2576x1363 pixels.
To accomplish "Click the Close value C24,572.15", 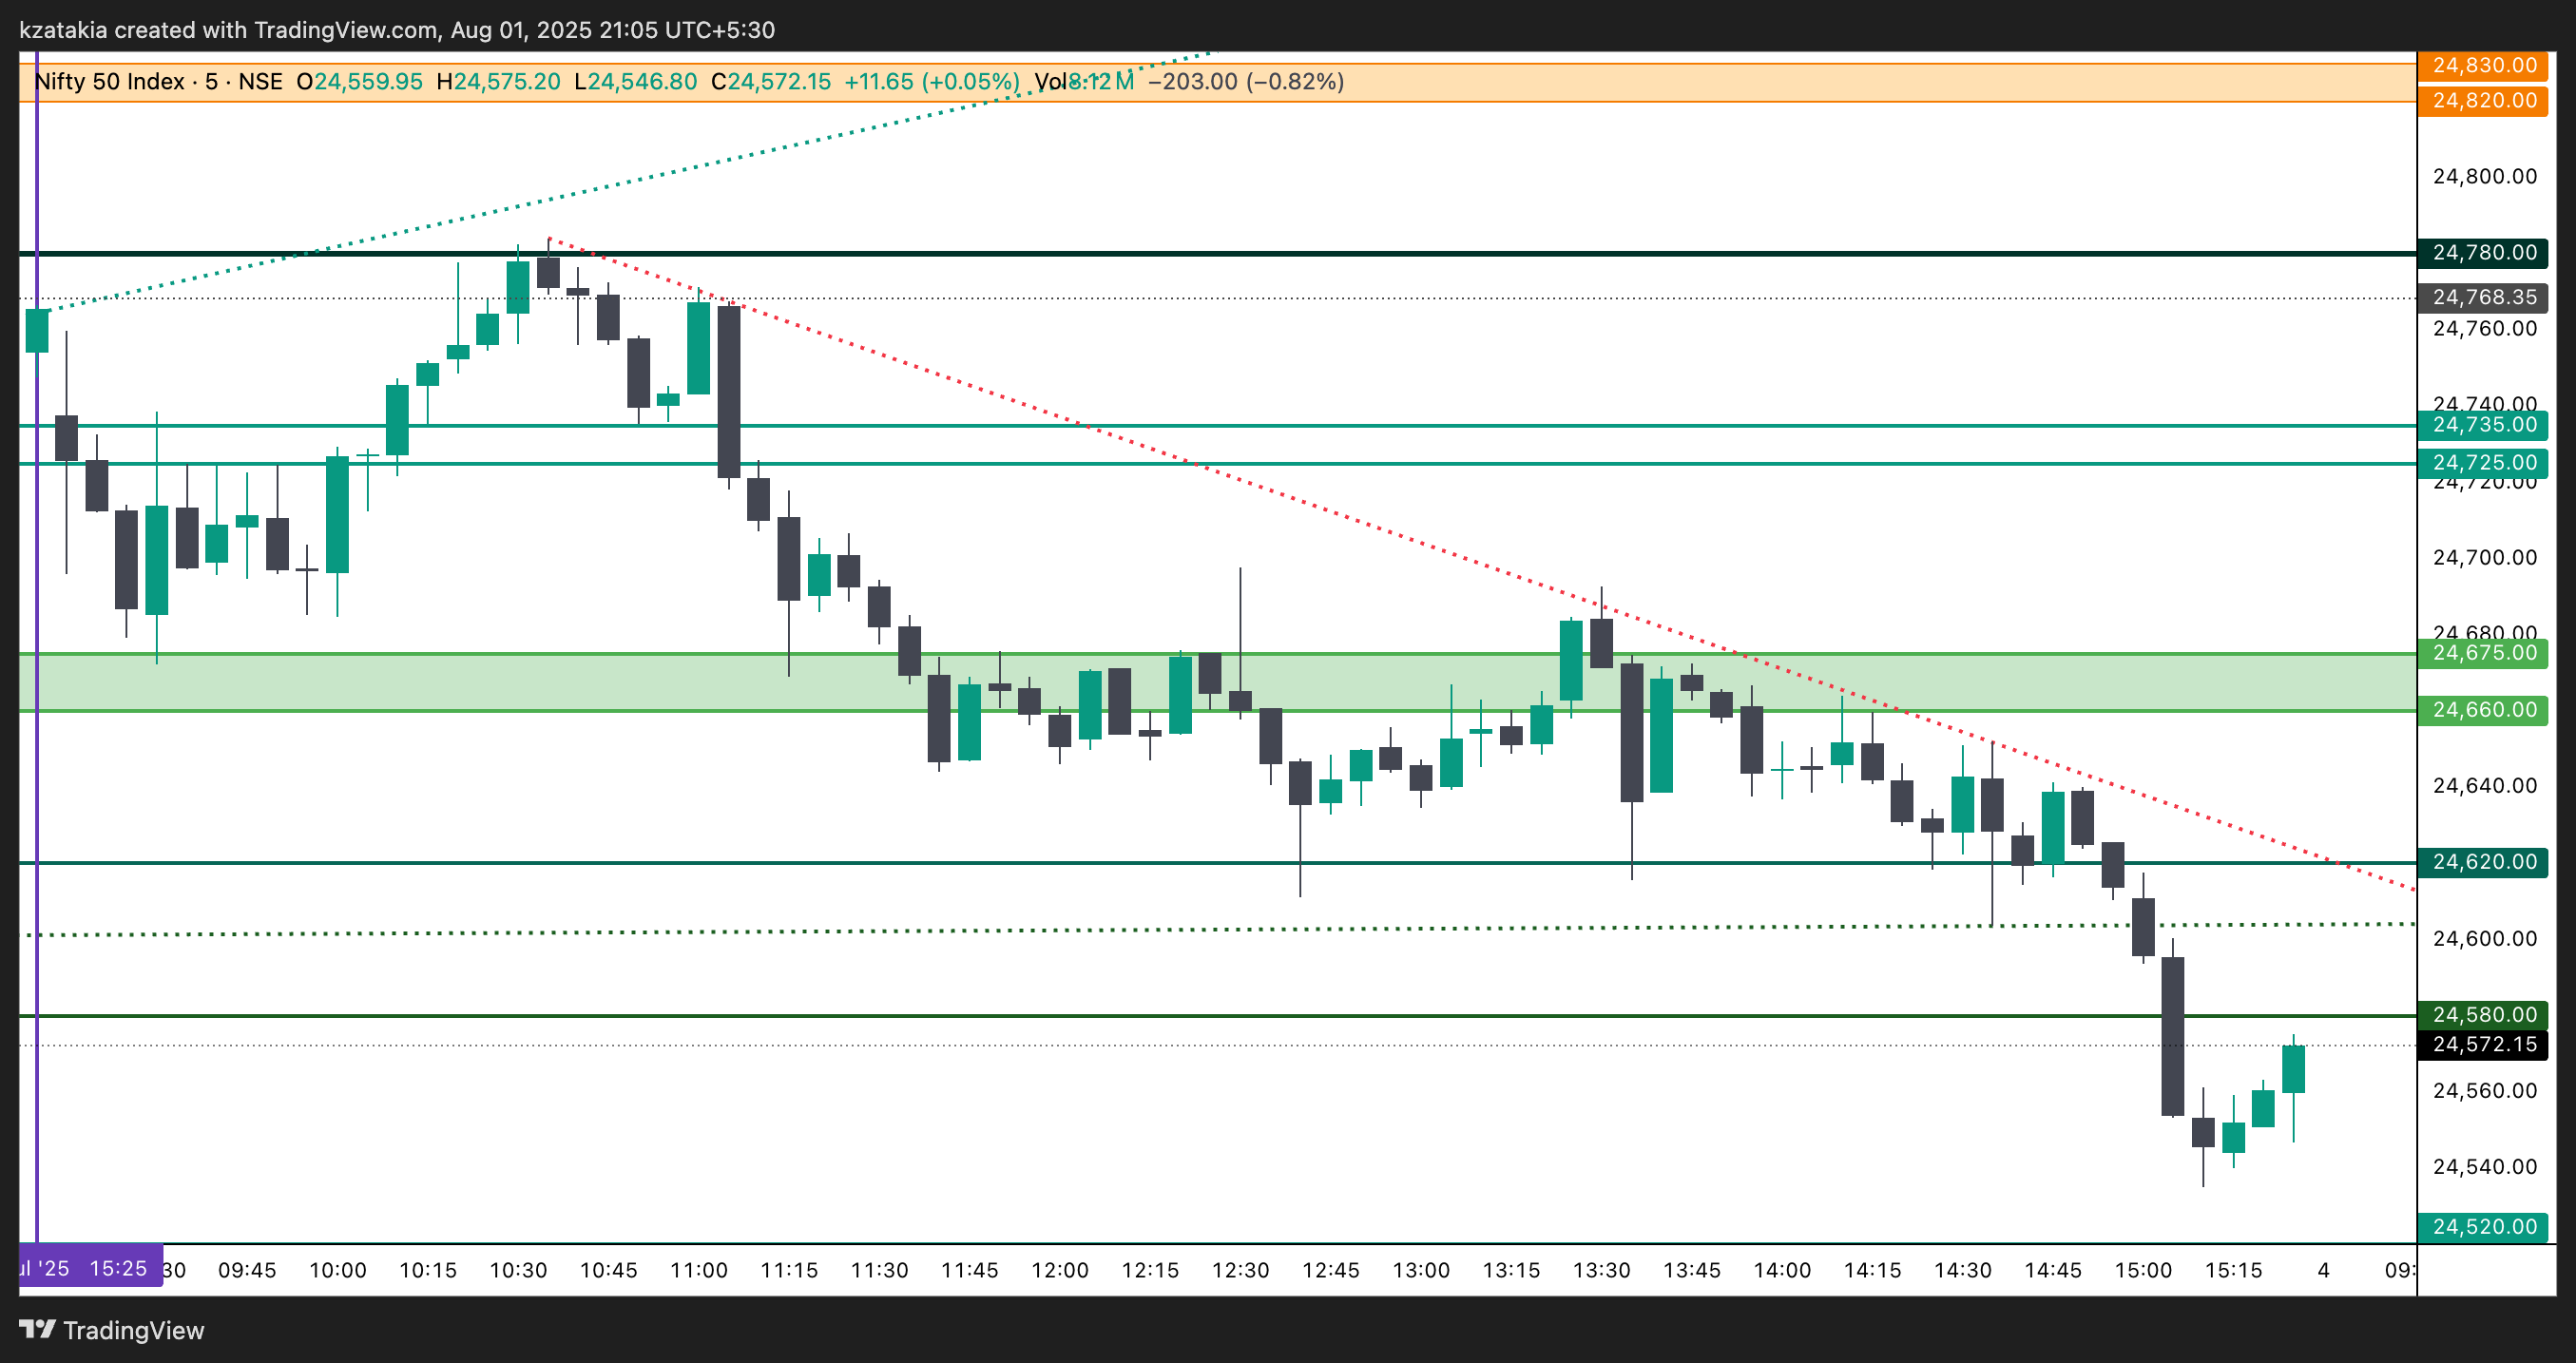I will [x=771, y=82].
